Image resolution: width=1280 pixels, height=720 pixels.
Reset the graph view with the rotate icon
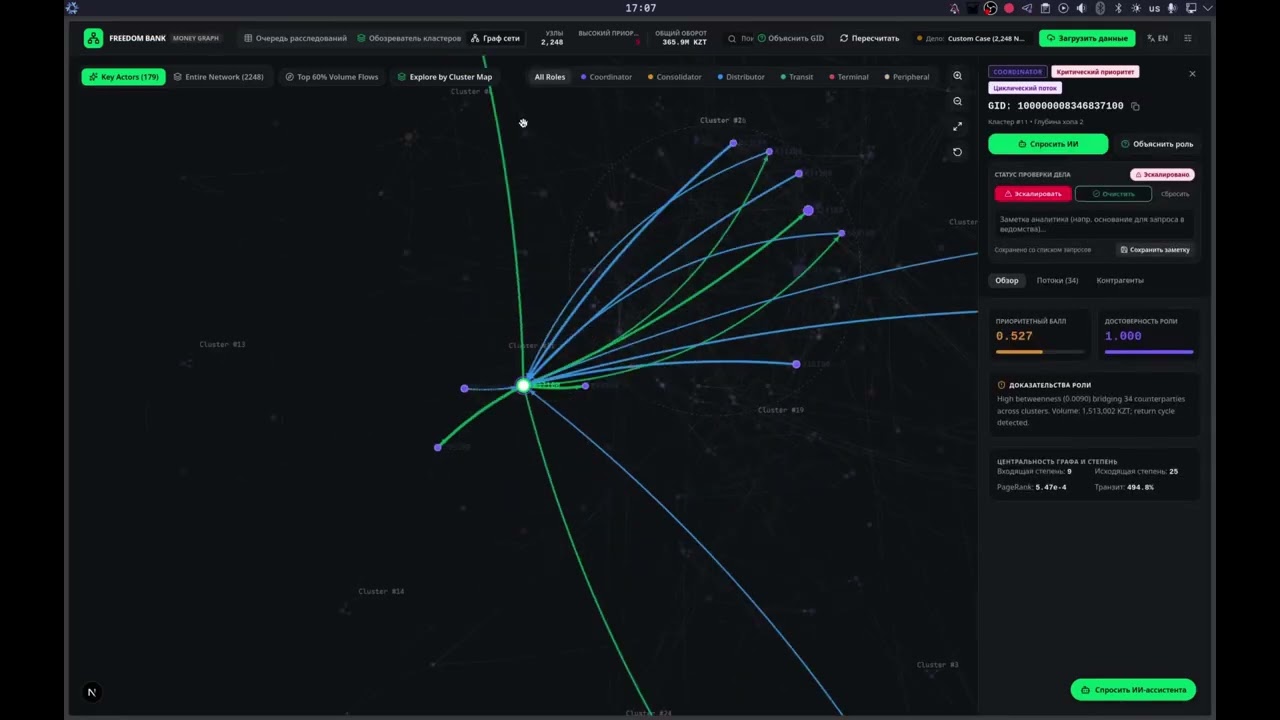957,152
